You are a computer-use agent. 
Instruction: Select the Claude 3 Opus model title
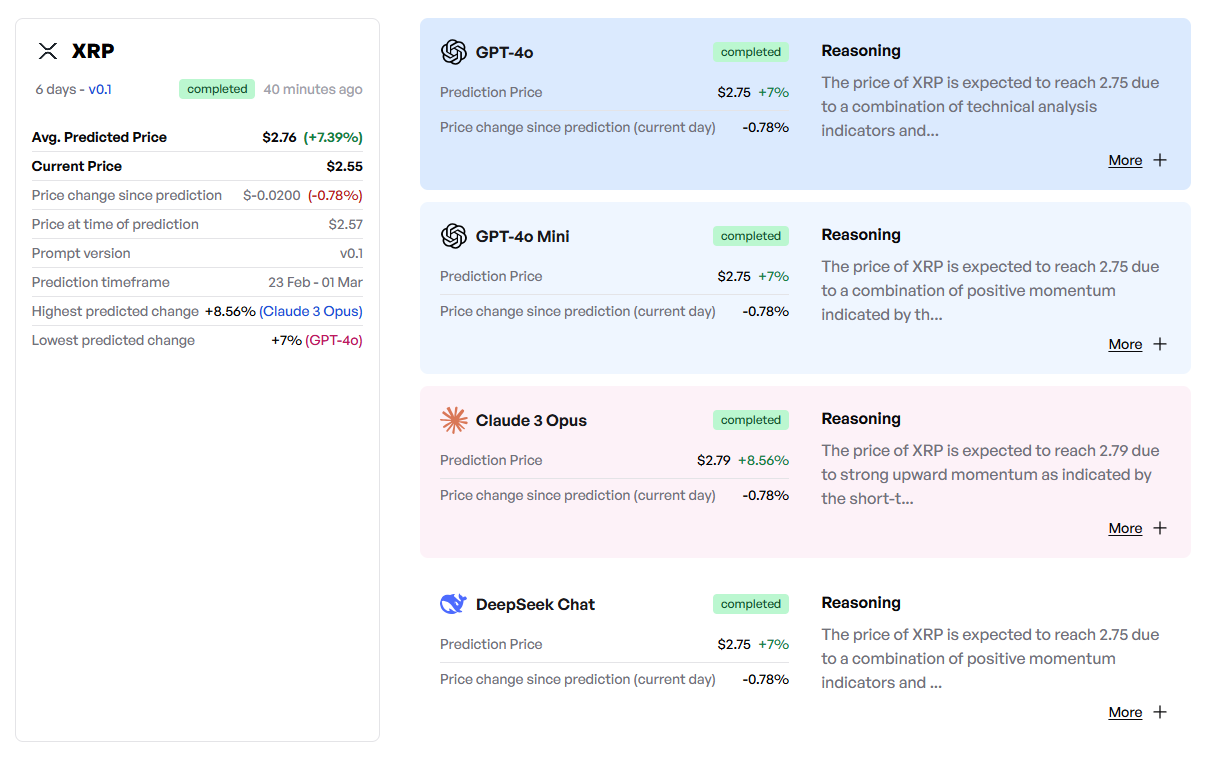click(x=531, y=420)
